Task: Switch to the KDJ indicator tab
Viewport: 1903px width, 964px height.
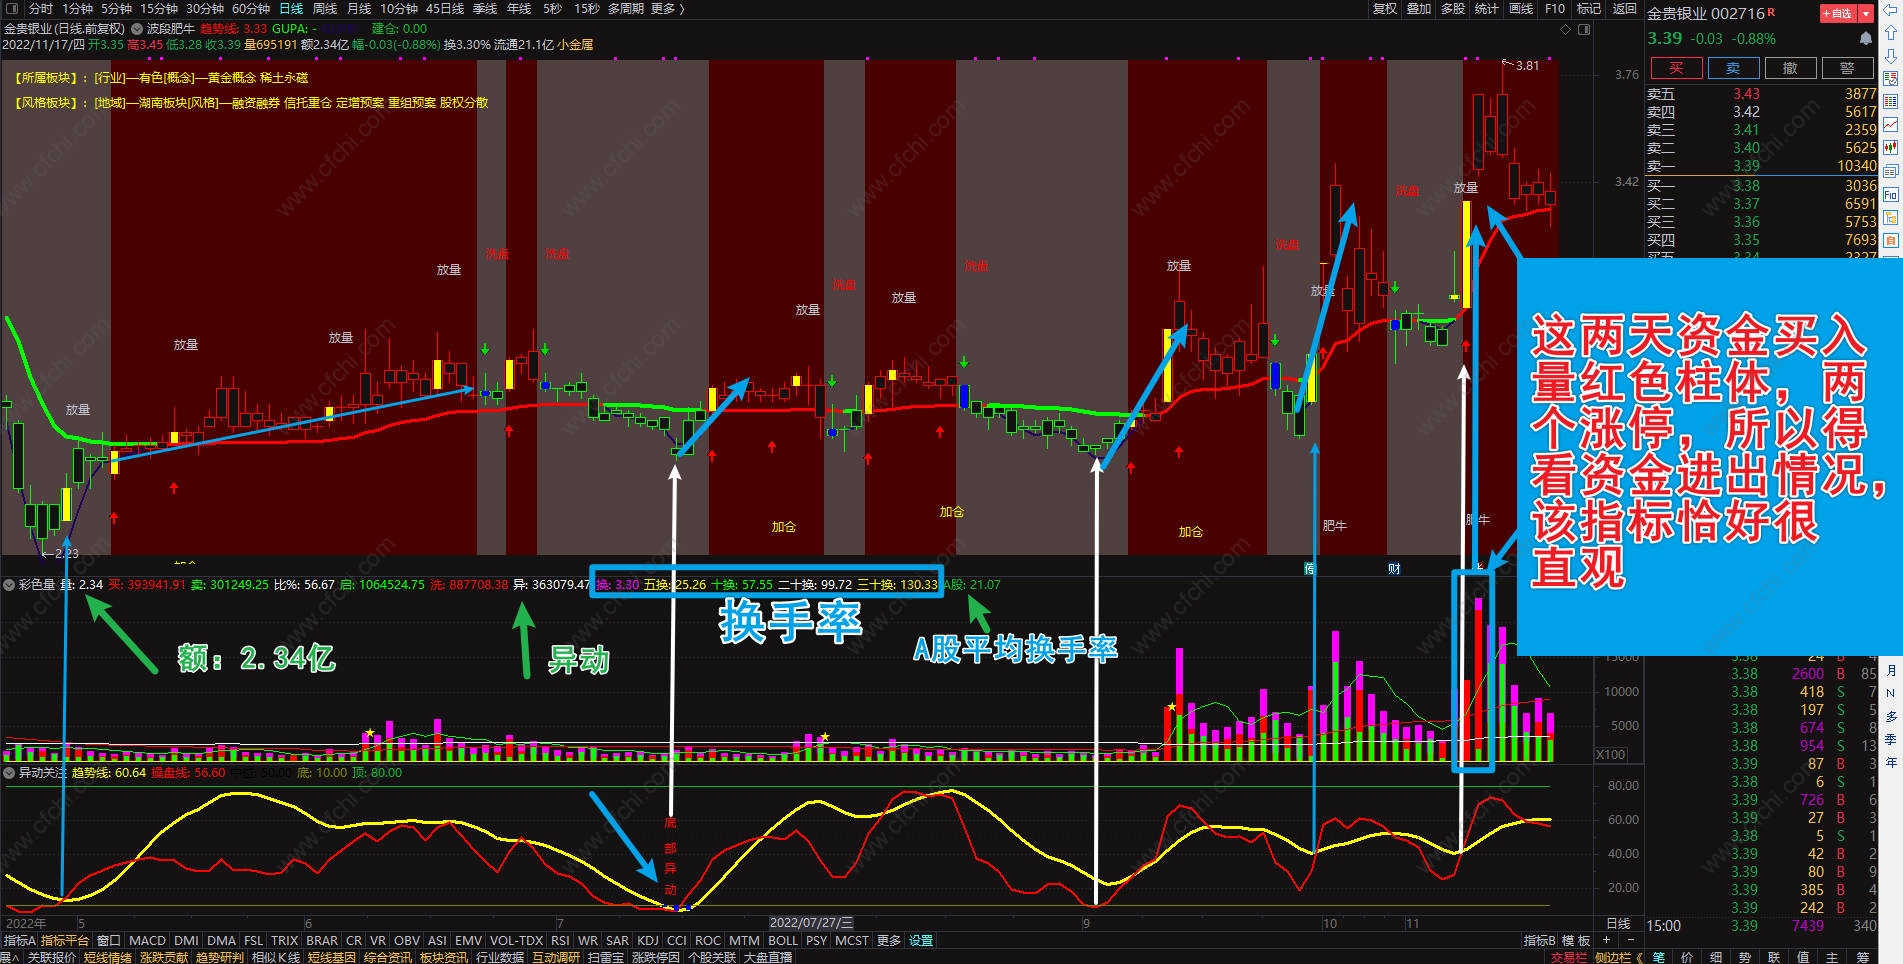Action: click(x=648, y=941)
